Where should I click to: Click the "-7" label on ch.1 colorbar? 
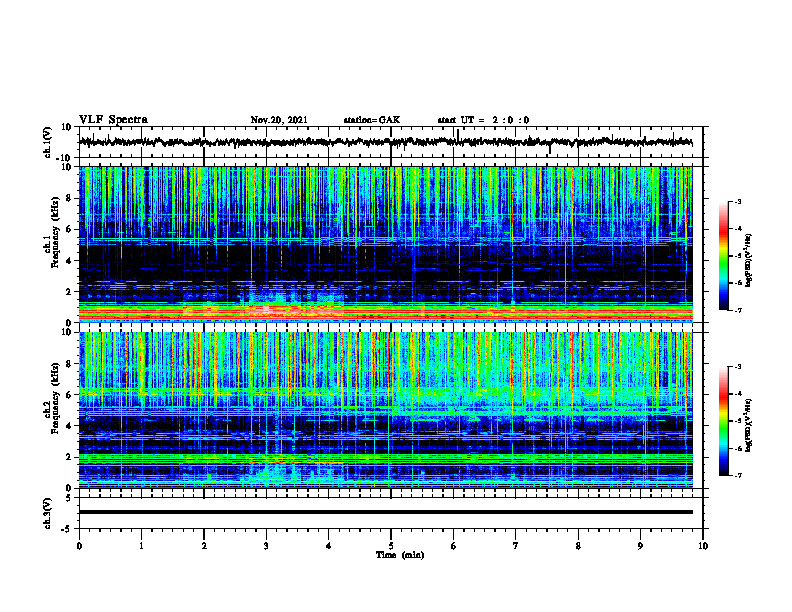[737, 310]
